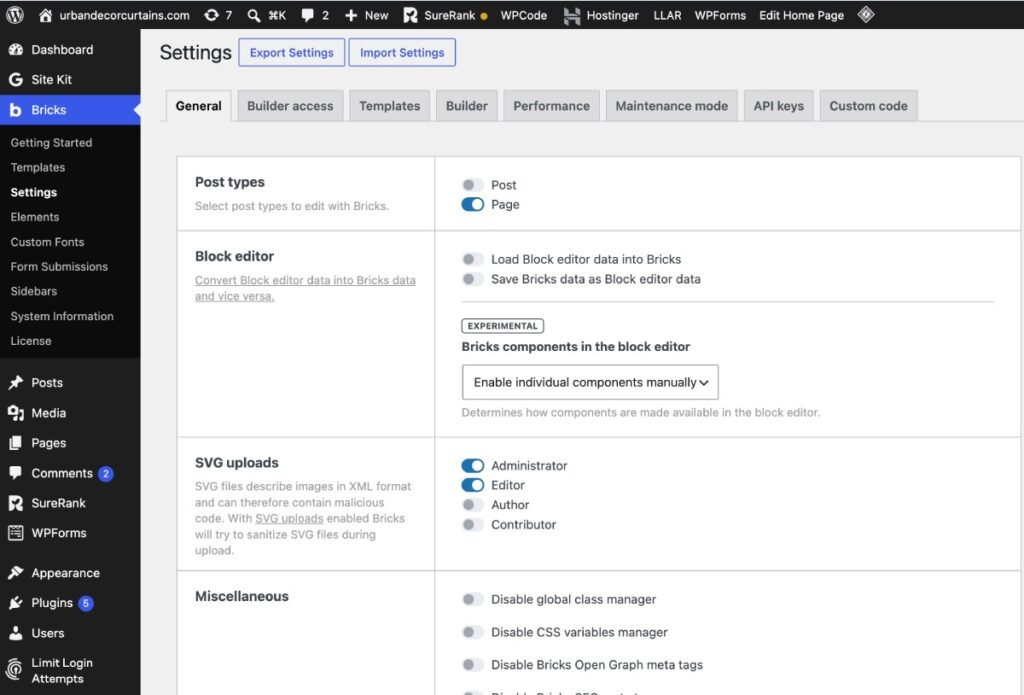Viewport: 1024px width, 695px height.
Task: Click the WPForms icon in sidebar
Action: coord(16,533)
